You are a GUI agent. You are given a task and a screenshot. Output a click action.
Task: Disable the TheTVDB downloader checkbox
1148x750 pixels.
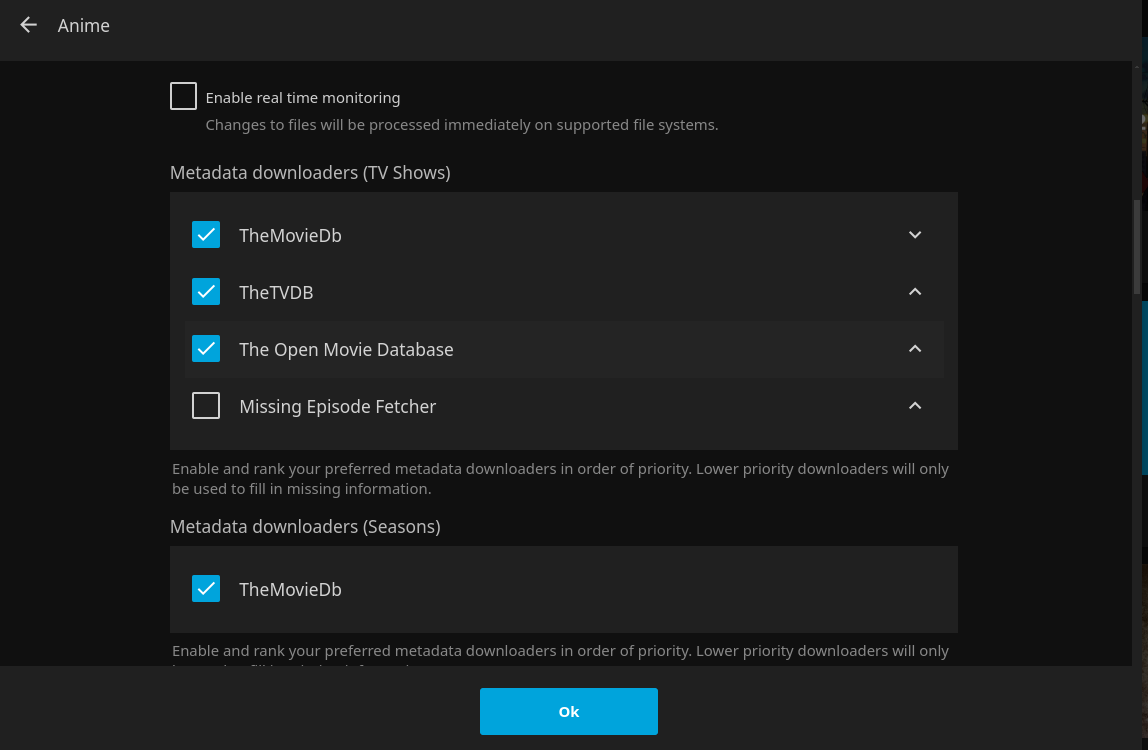206,292
